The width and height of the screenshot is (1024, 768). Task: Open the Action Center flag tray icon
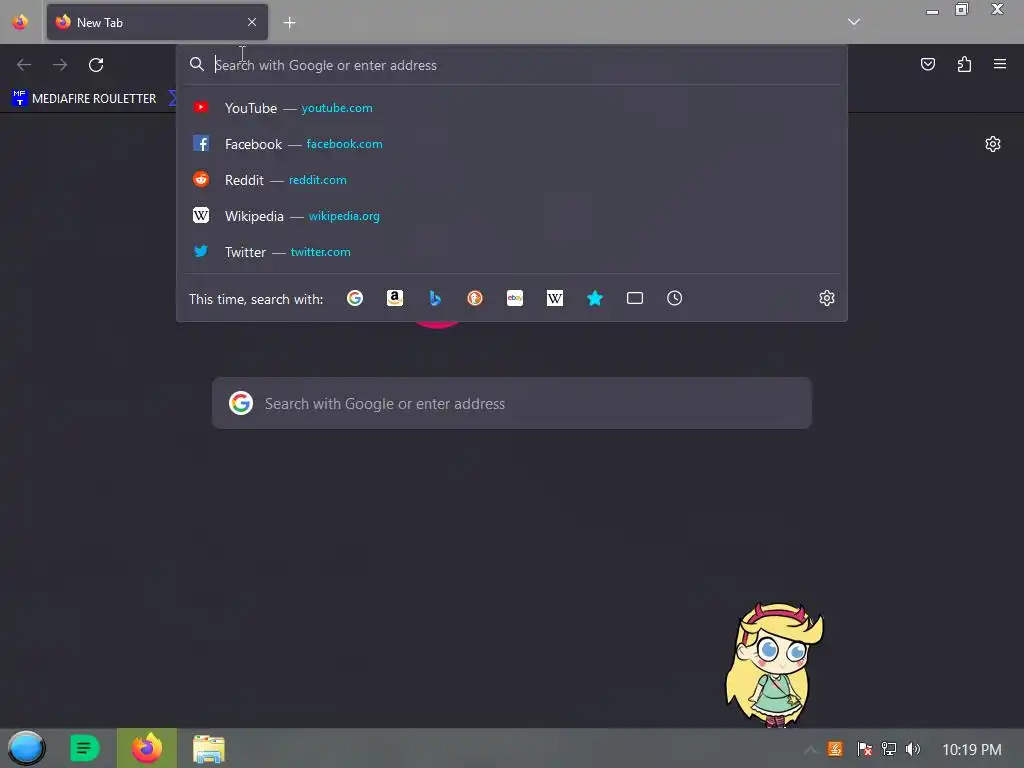(x=864, y=749)
